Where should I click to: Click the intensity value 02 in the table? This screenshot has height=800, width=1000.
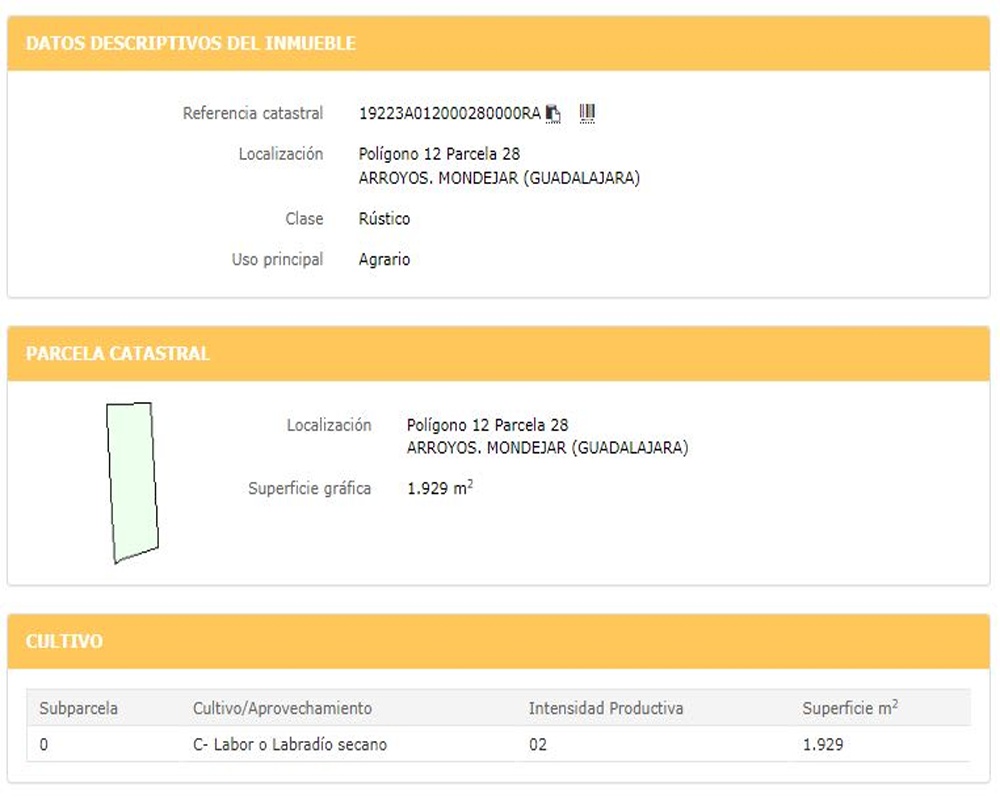tap(538, 744)
